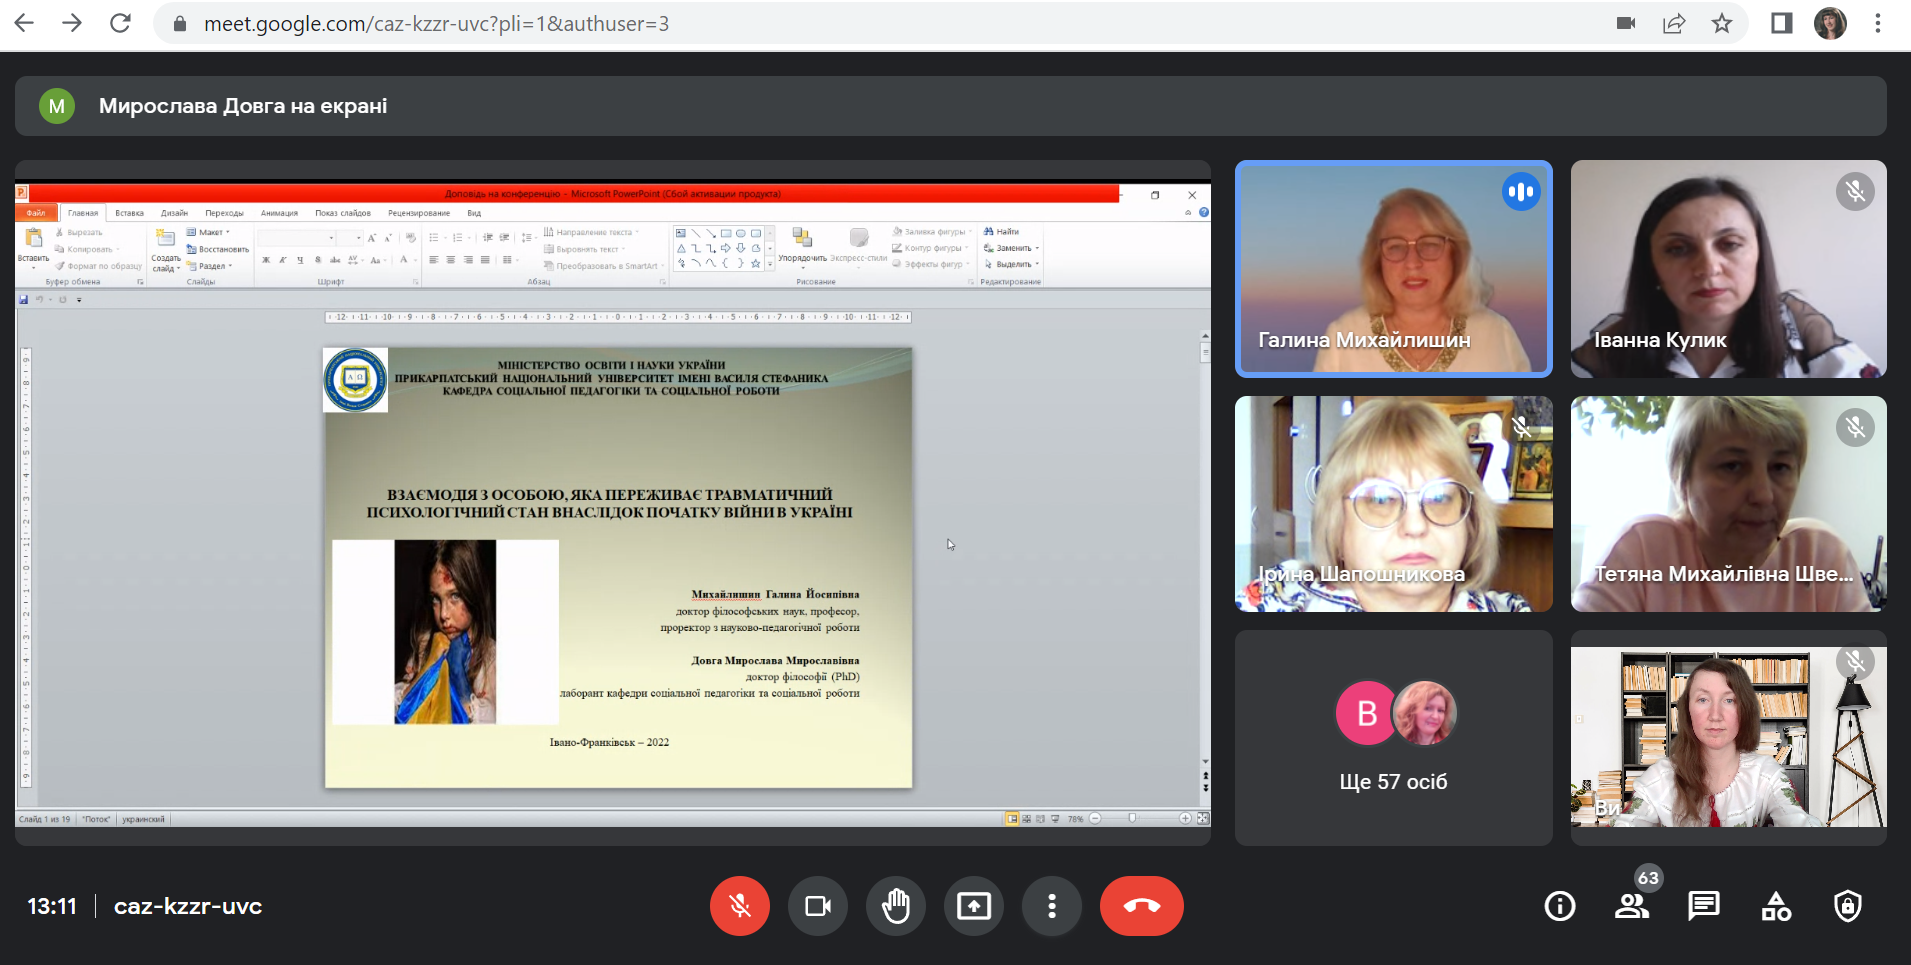Unmute the microphone in call controls

(739, 906)
